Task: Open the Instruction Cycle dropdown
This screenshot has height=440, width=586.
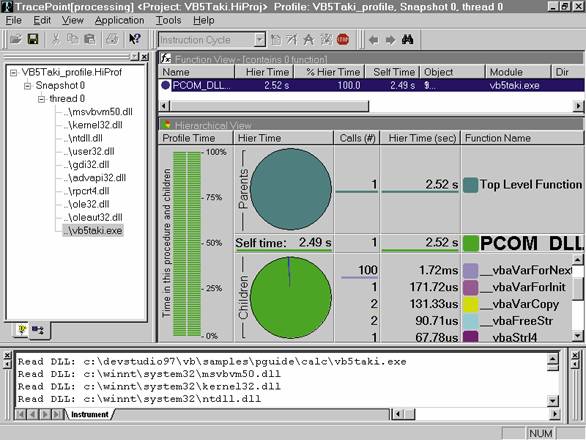Action: 259,39
